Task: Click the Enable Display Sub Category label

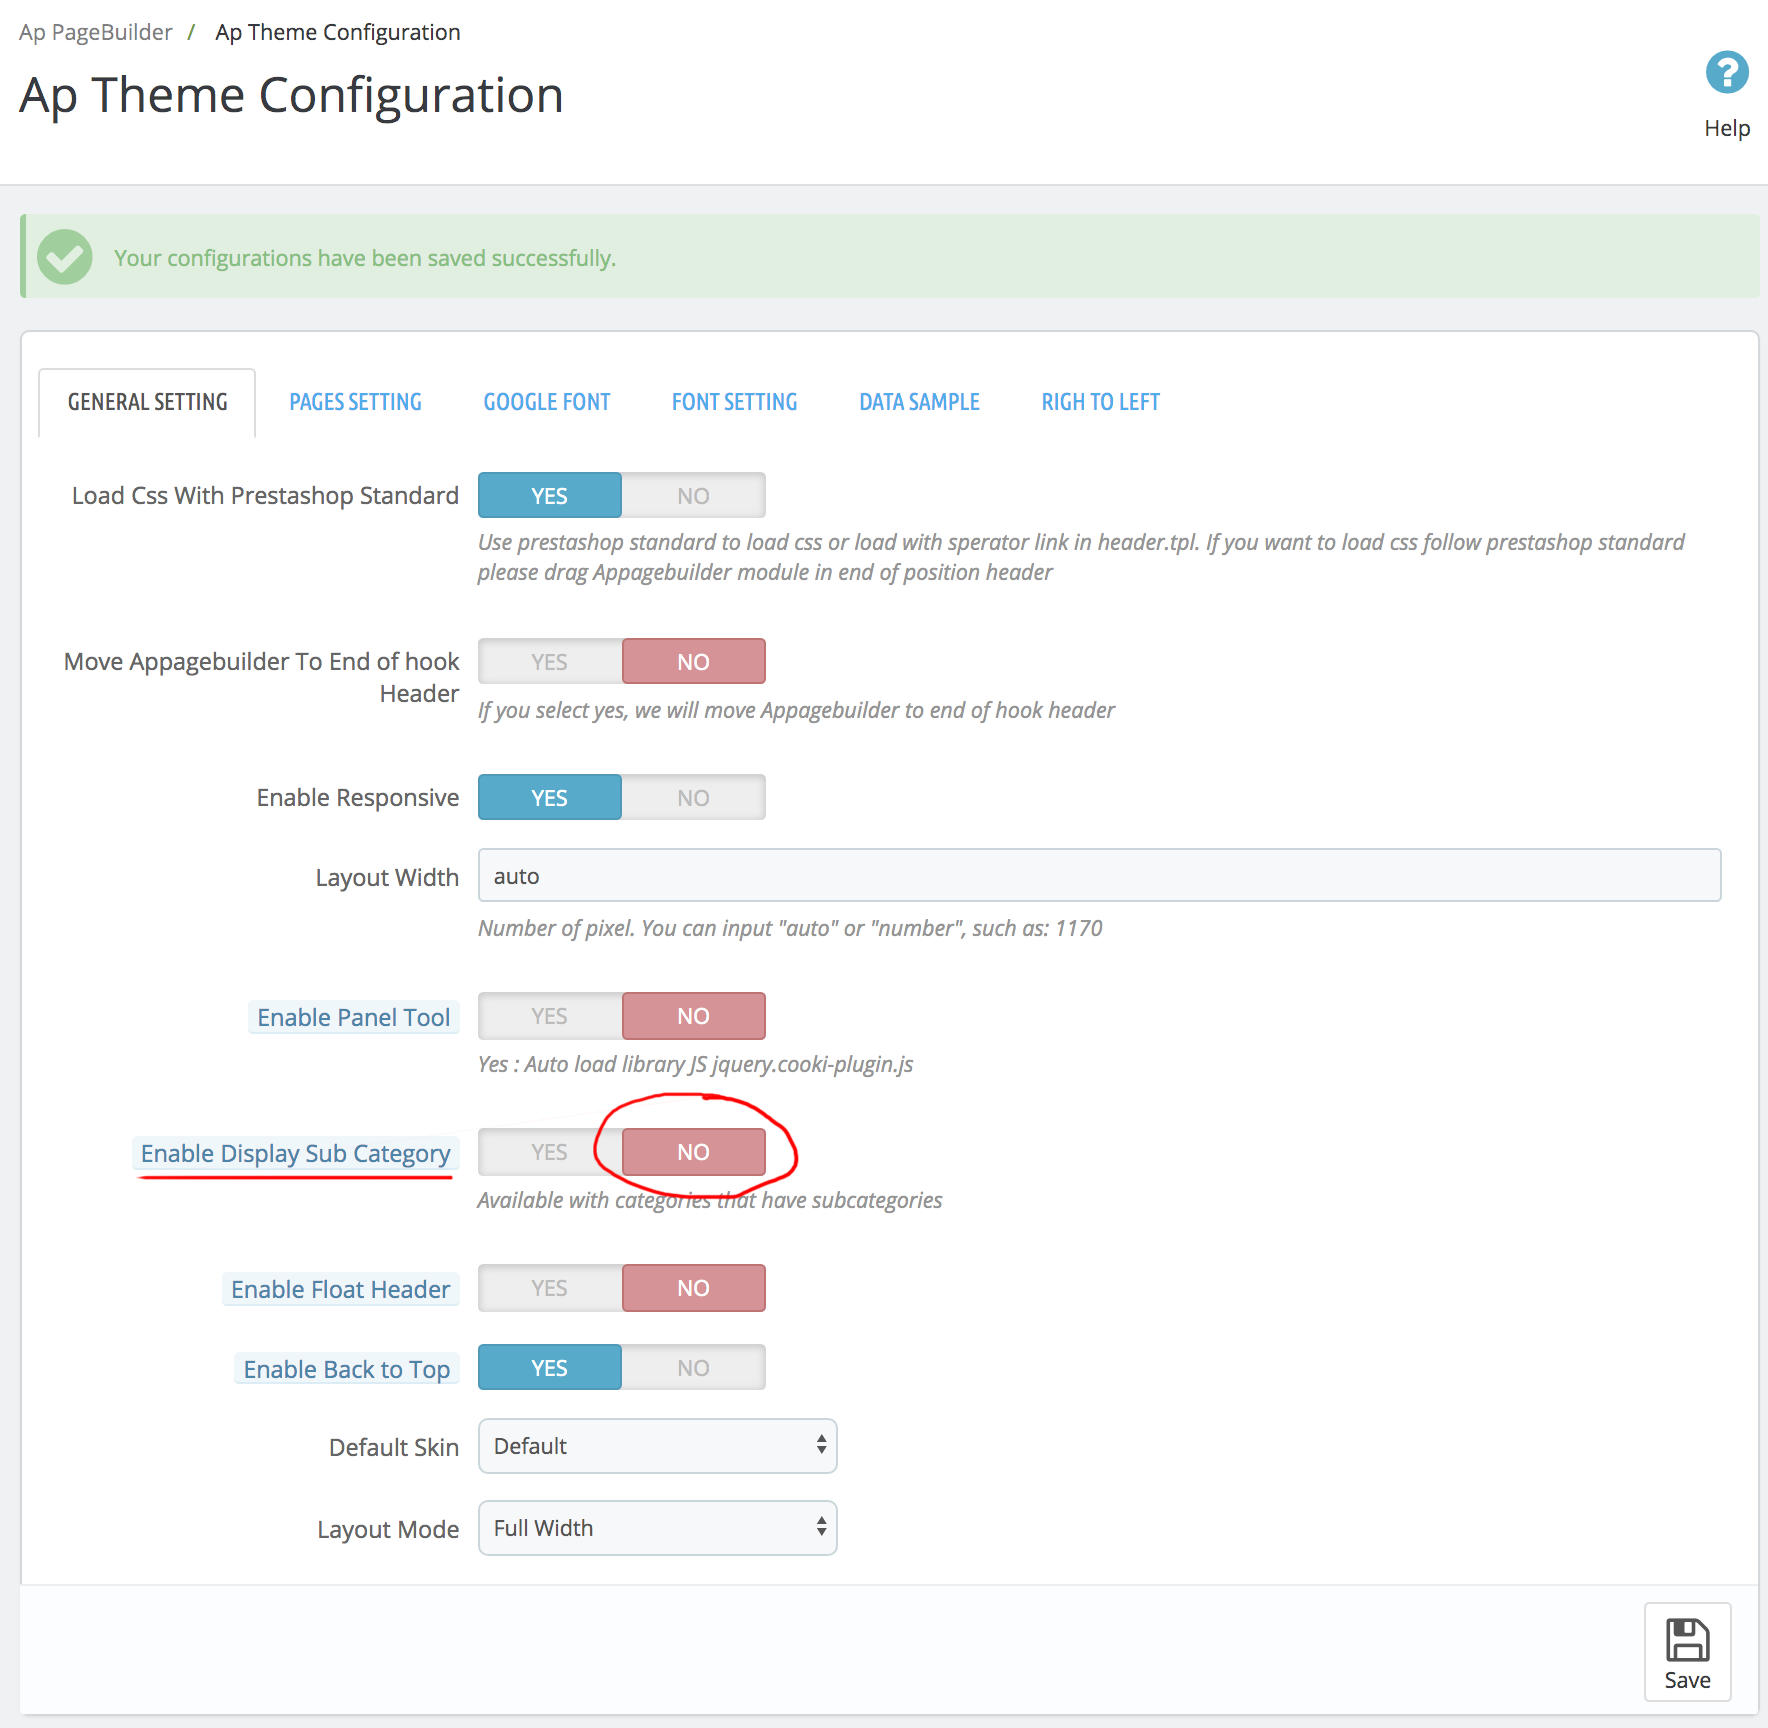Action: coord(295,1153)
